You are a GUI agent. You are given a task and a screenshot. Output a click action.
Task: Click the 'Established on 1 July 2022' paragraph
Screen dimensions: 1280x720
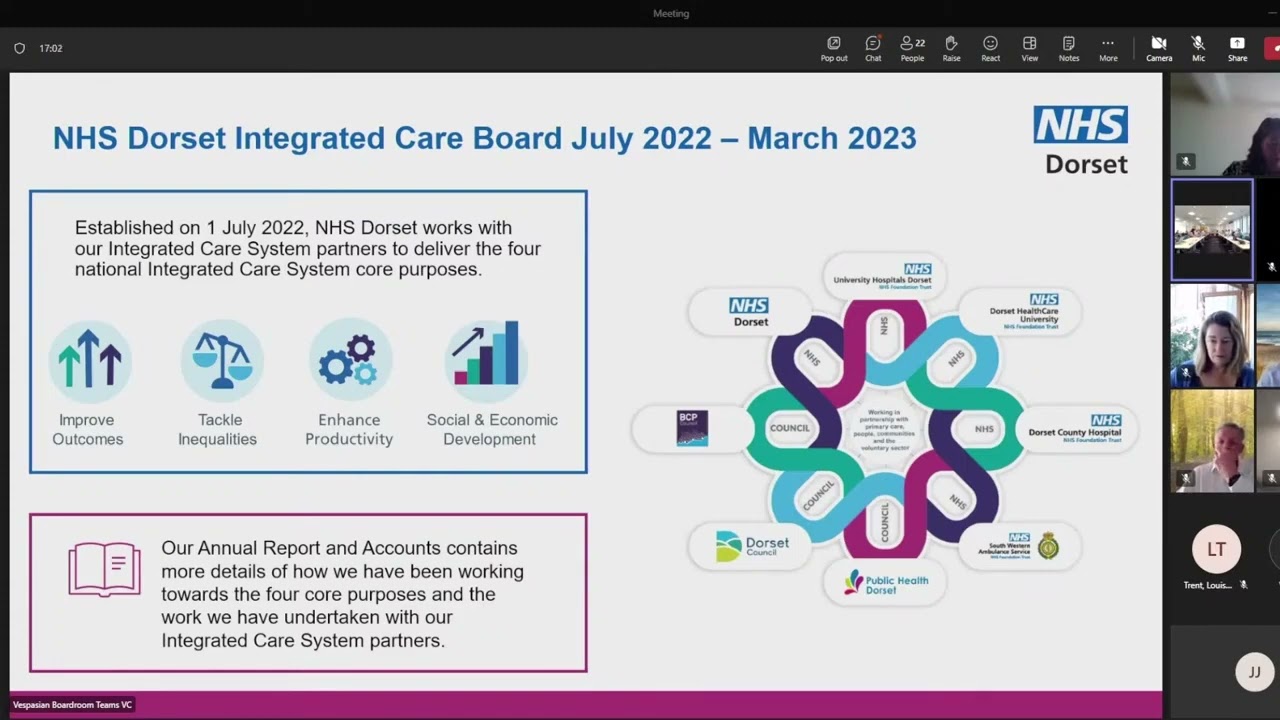click(308, 249)
